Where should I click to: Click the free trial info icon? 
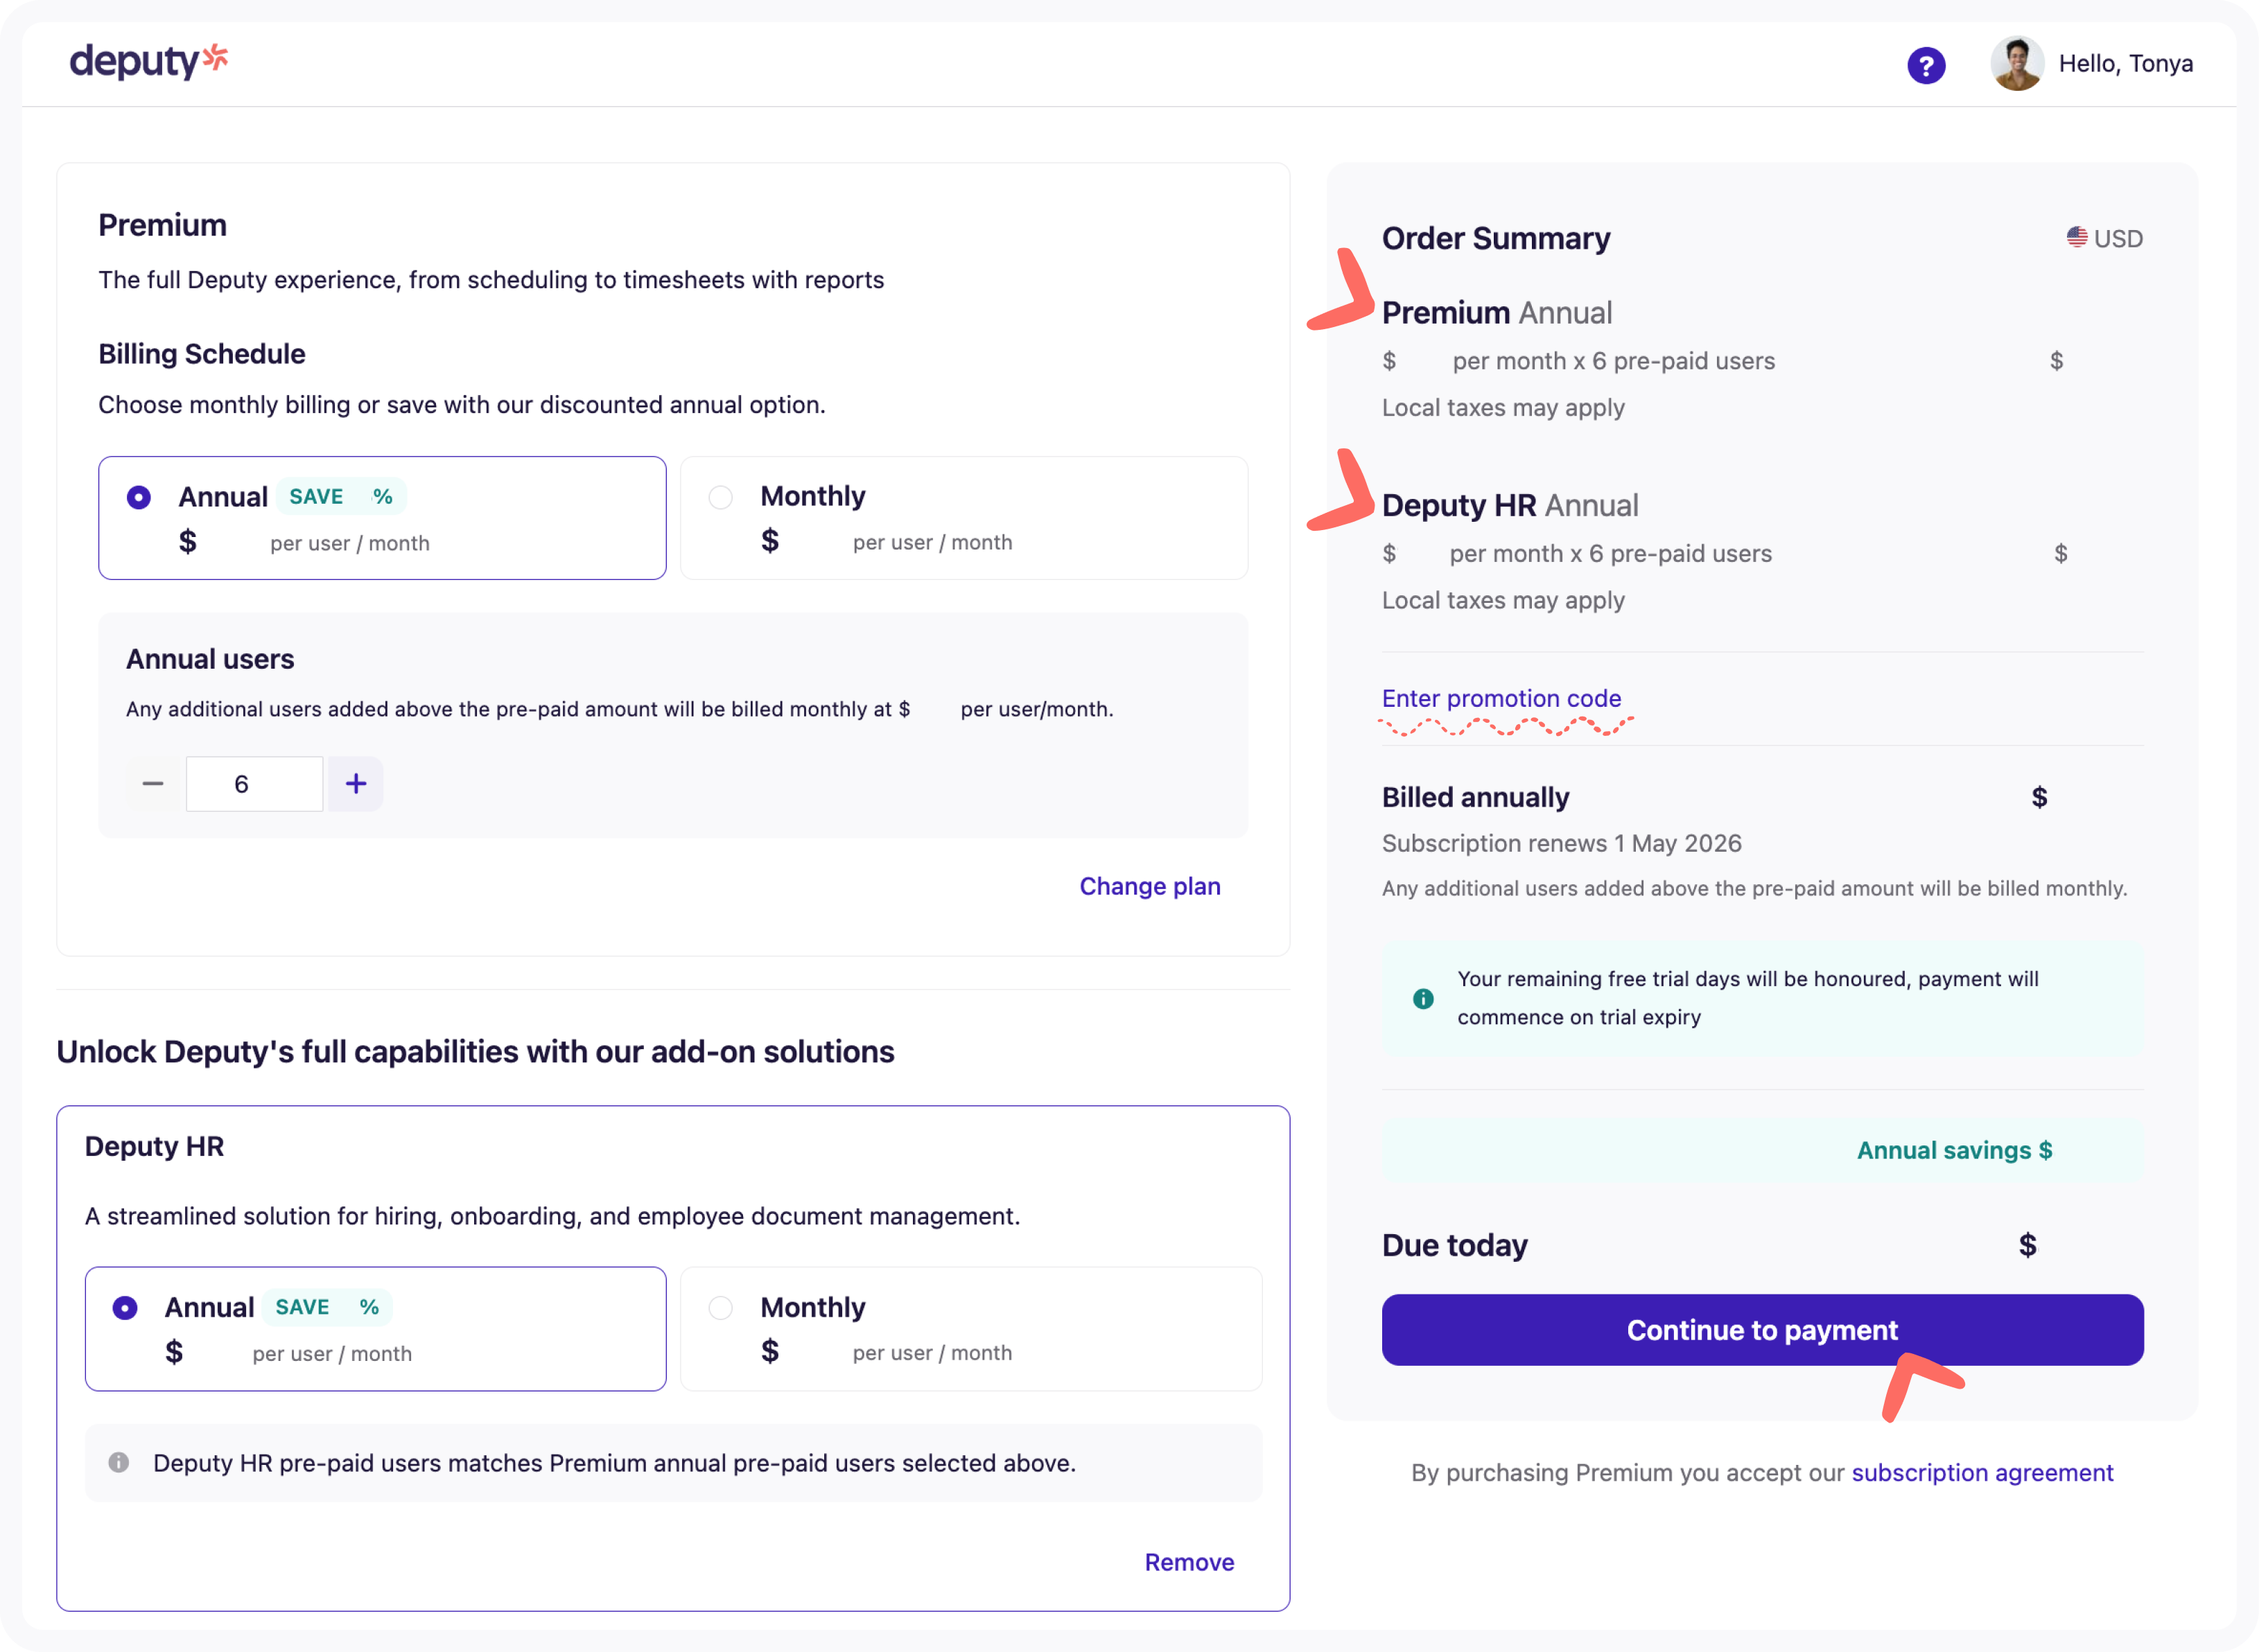1423,998
